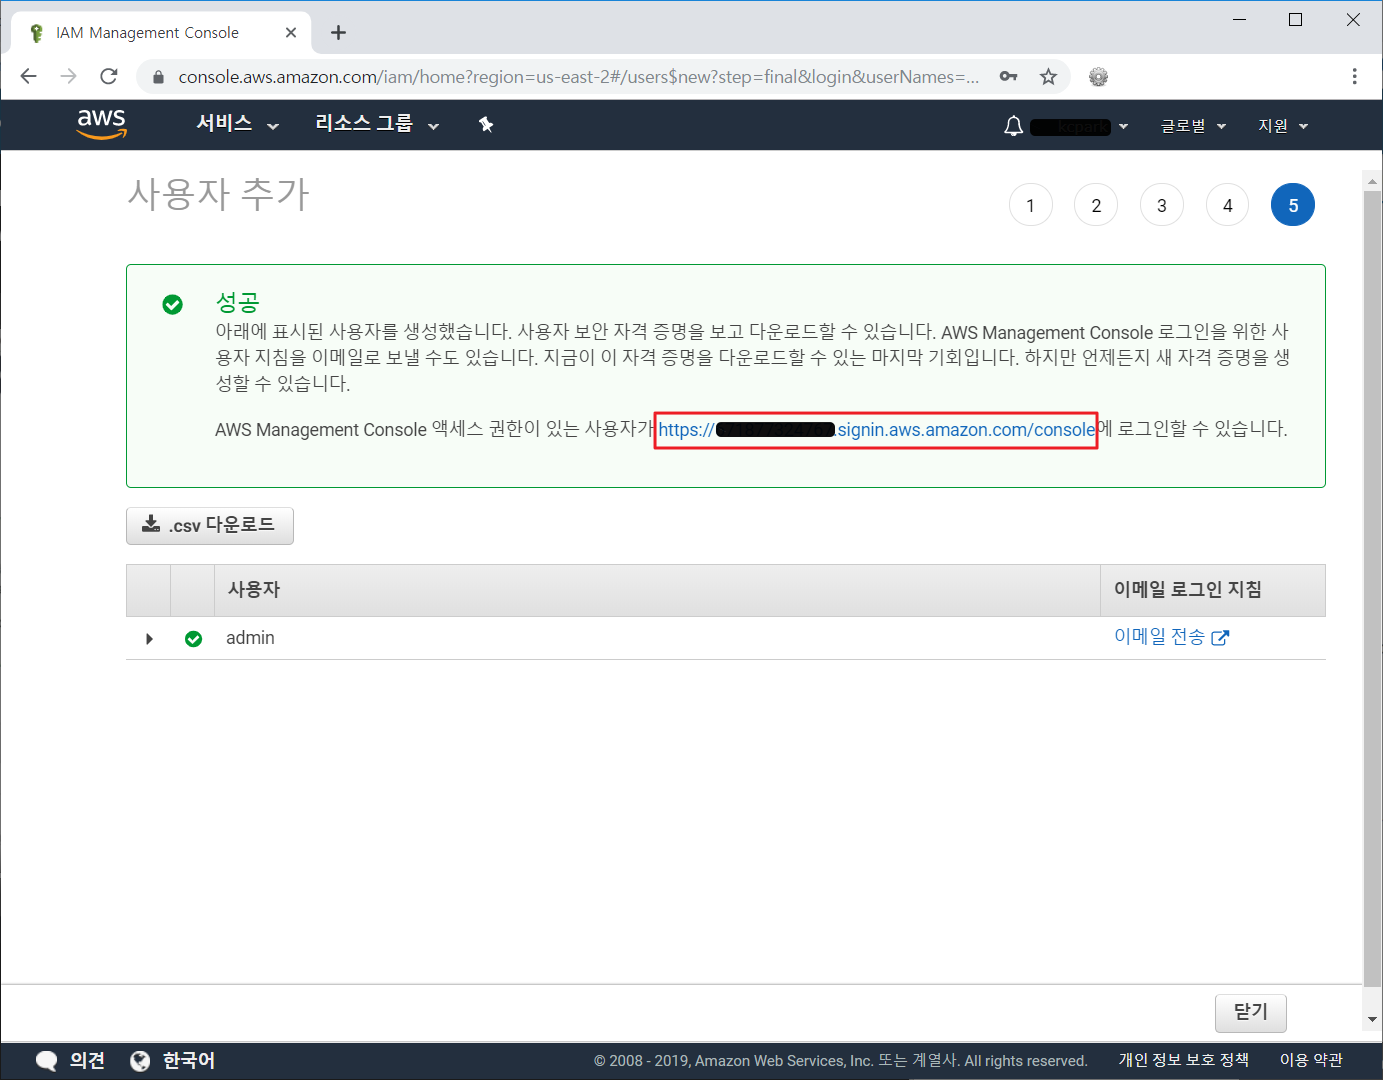Open the 개인 정보 보호 정책 link
1383x1080 pixels.
tap(1184, 1060)
